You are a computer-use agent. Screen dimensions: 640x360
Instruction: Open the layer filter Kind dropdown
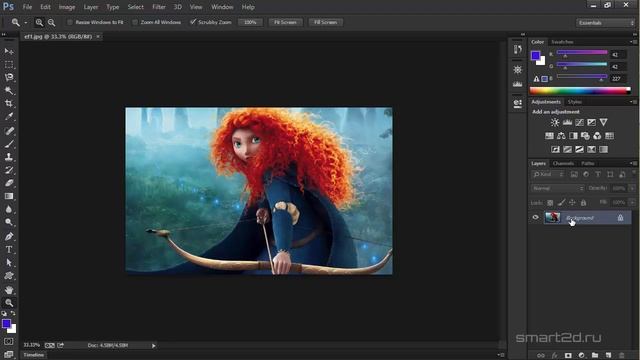(x=548, y=174)
